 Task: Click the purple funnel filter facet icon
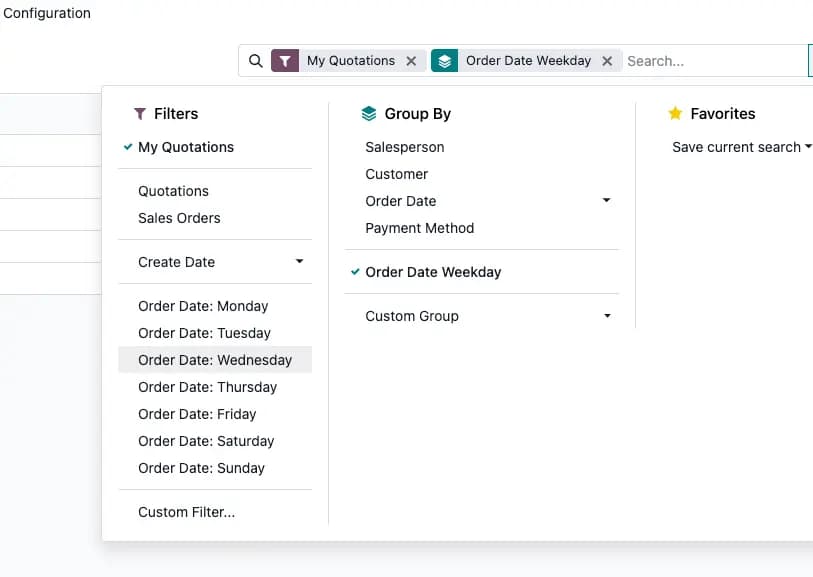[x=285, y=61]
